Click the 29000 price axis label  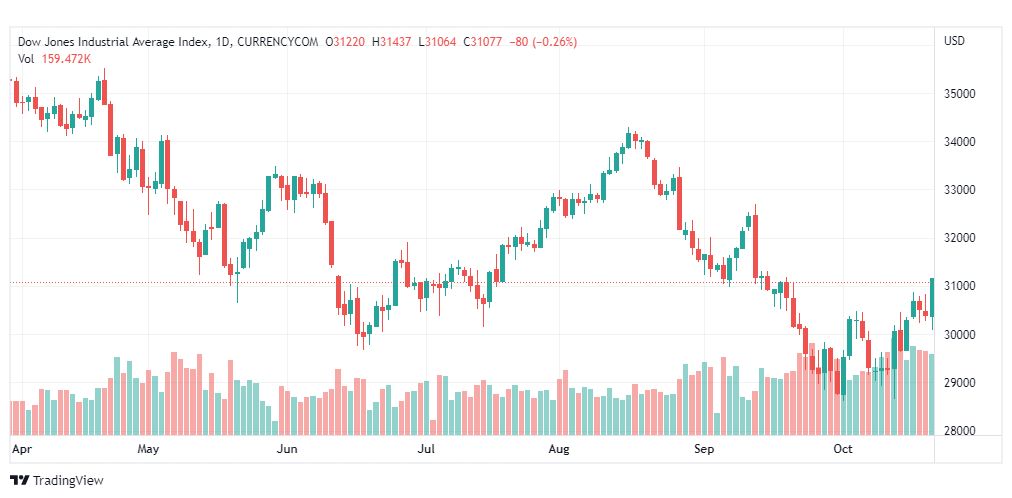click(x=959, y=383)
